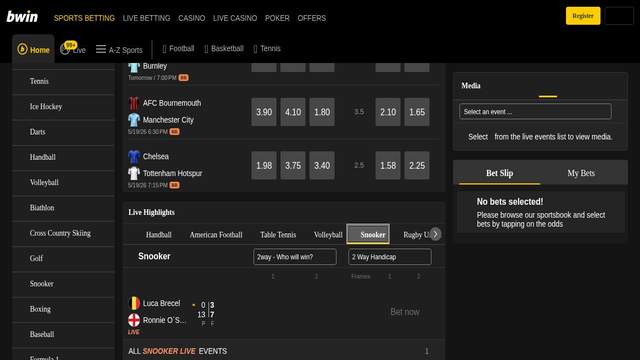
Task: Open the Select an event dropdown
Action: (535, 111)
